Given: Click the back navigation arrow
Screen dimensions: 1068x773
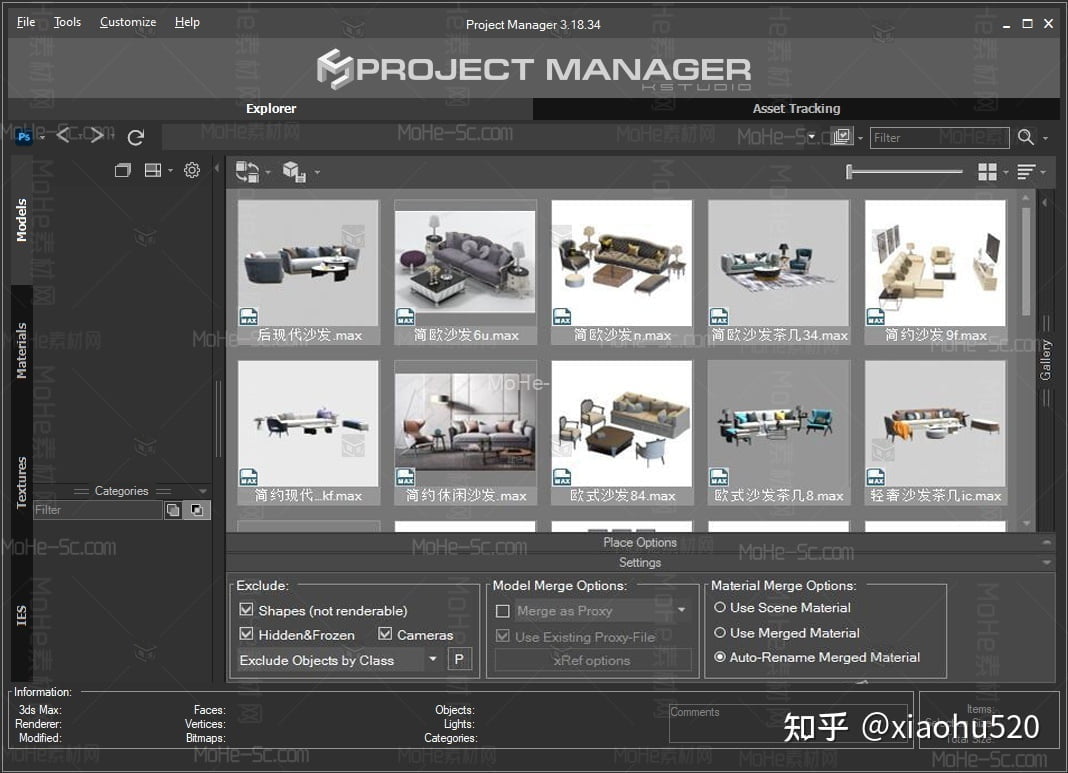Looking at the screenshot, I should point(63,136).
